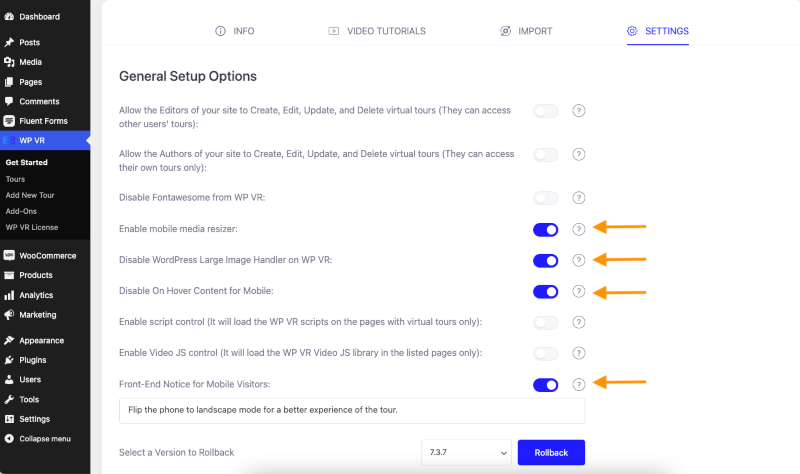Click the help icon for Disable Fontawesome setting

pyautogui.click(x=578, y=198)
